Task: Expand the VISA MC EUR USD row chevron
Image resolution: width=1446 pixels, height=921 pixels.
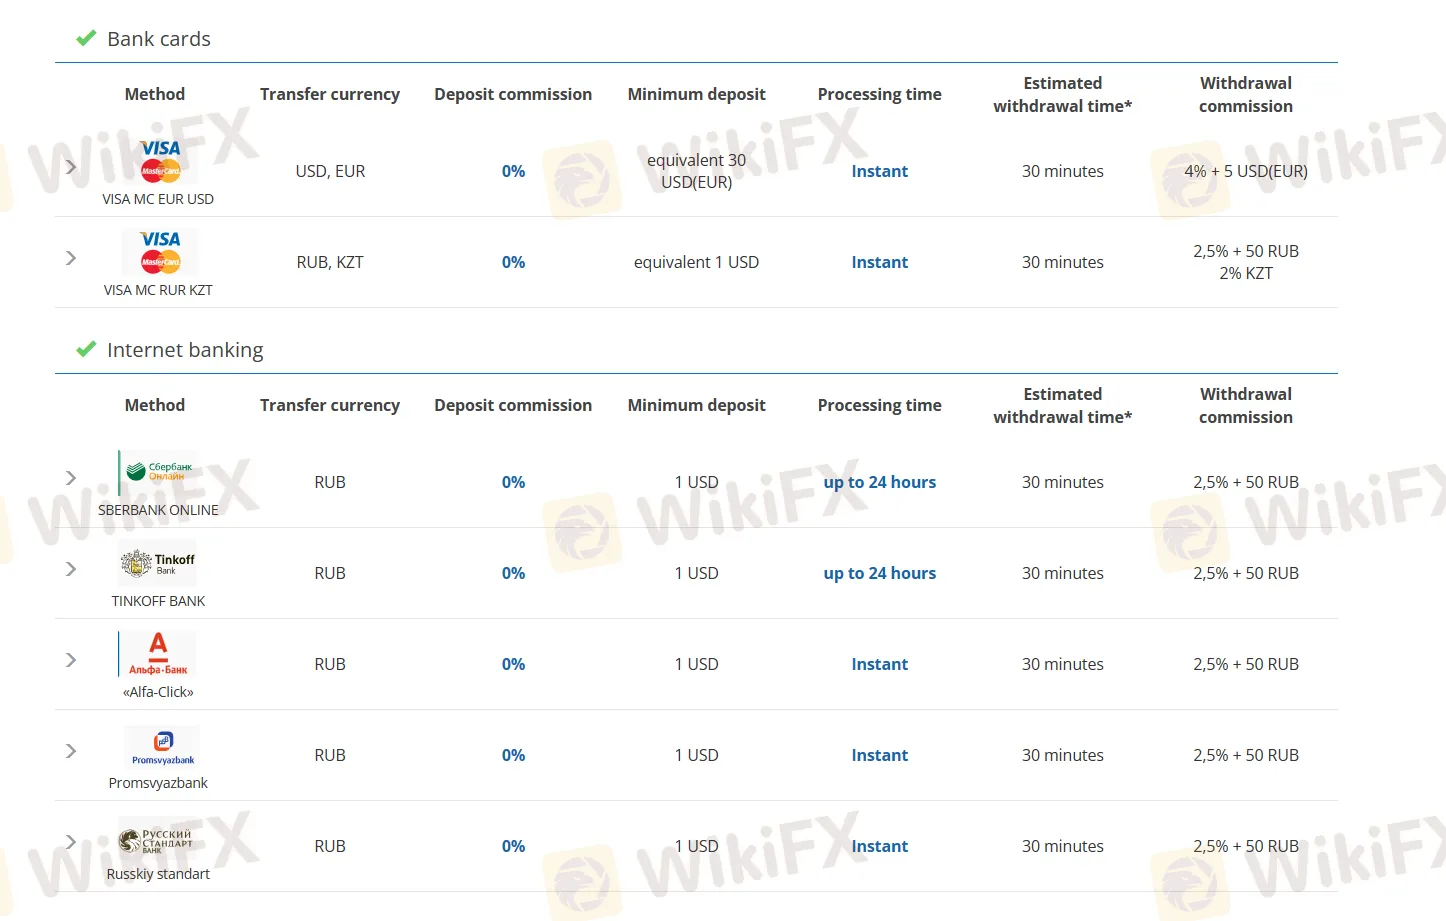Action: point(70,167)
